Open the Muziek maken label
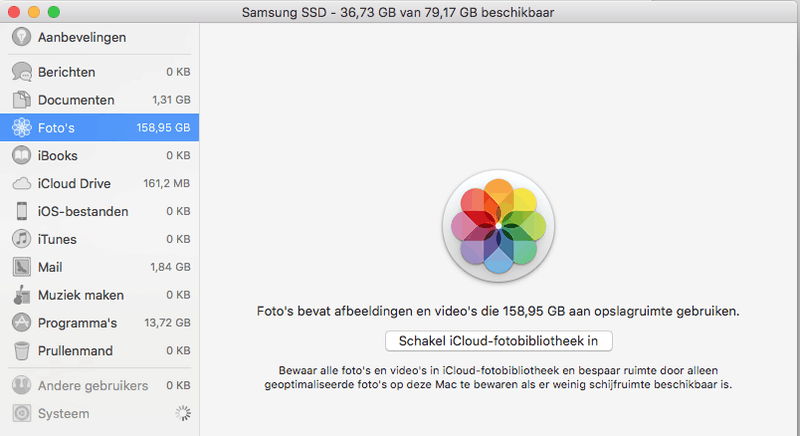 [x=81, y=295]
